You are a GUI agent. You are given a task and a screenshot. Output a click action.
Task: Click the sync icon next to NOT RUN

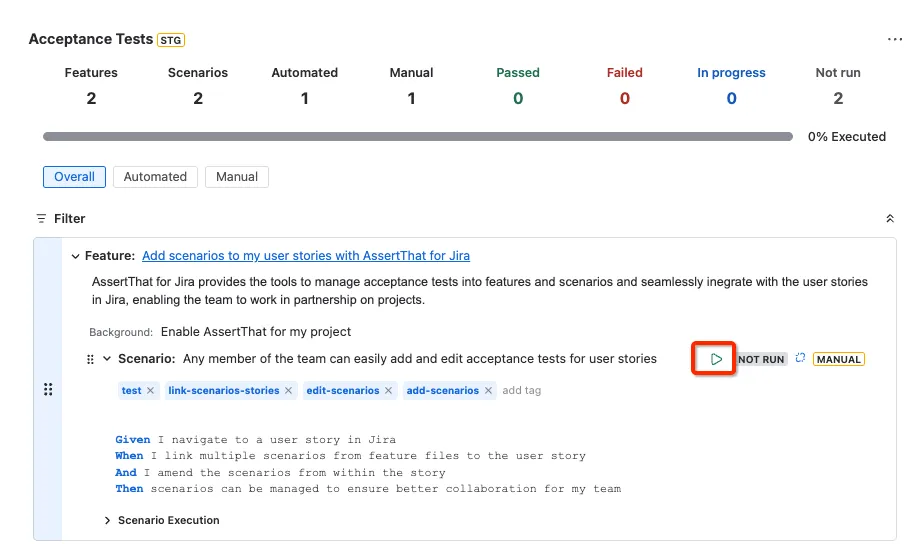coord(800,358)
